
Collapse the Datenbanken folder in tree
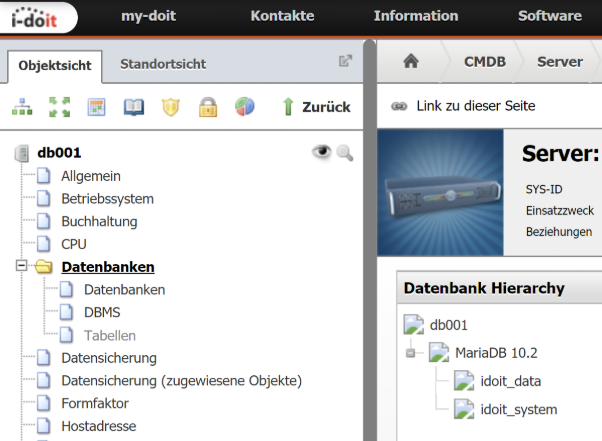point(21,267)
